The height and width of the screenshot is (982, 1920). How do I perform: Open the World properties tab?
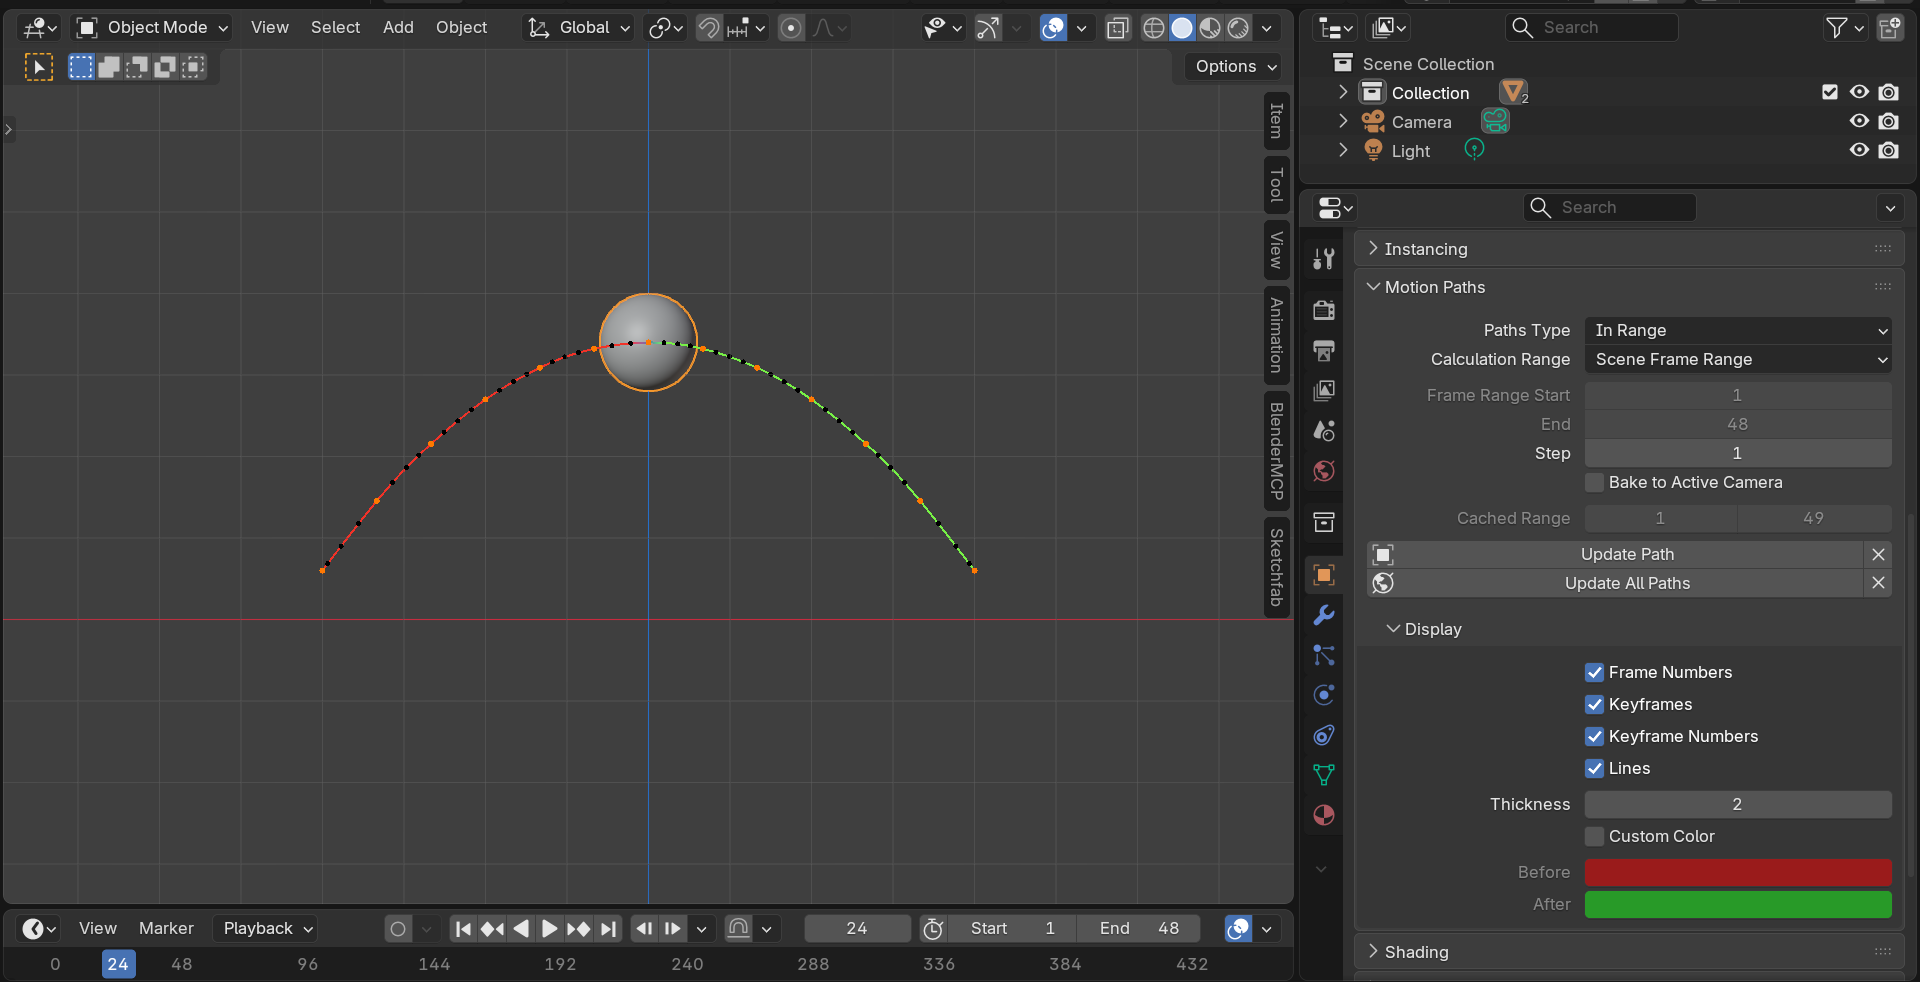click(1324, 471)
